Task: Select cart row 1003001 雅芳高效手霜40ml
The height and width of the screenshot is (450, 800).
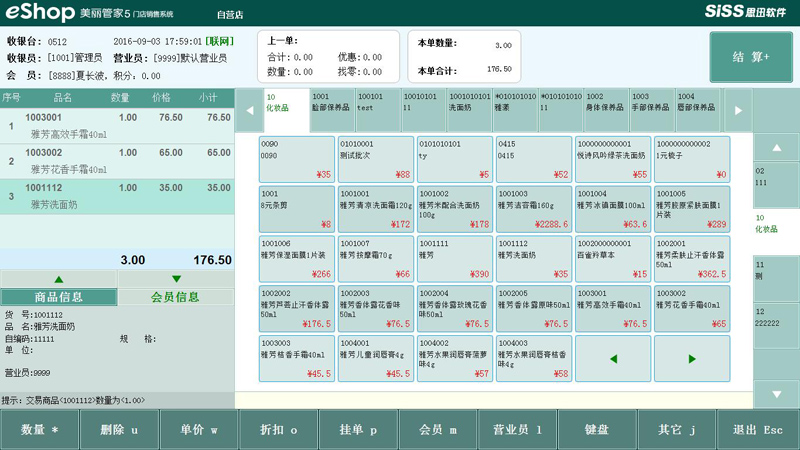Action: 117,126
